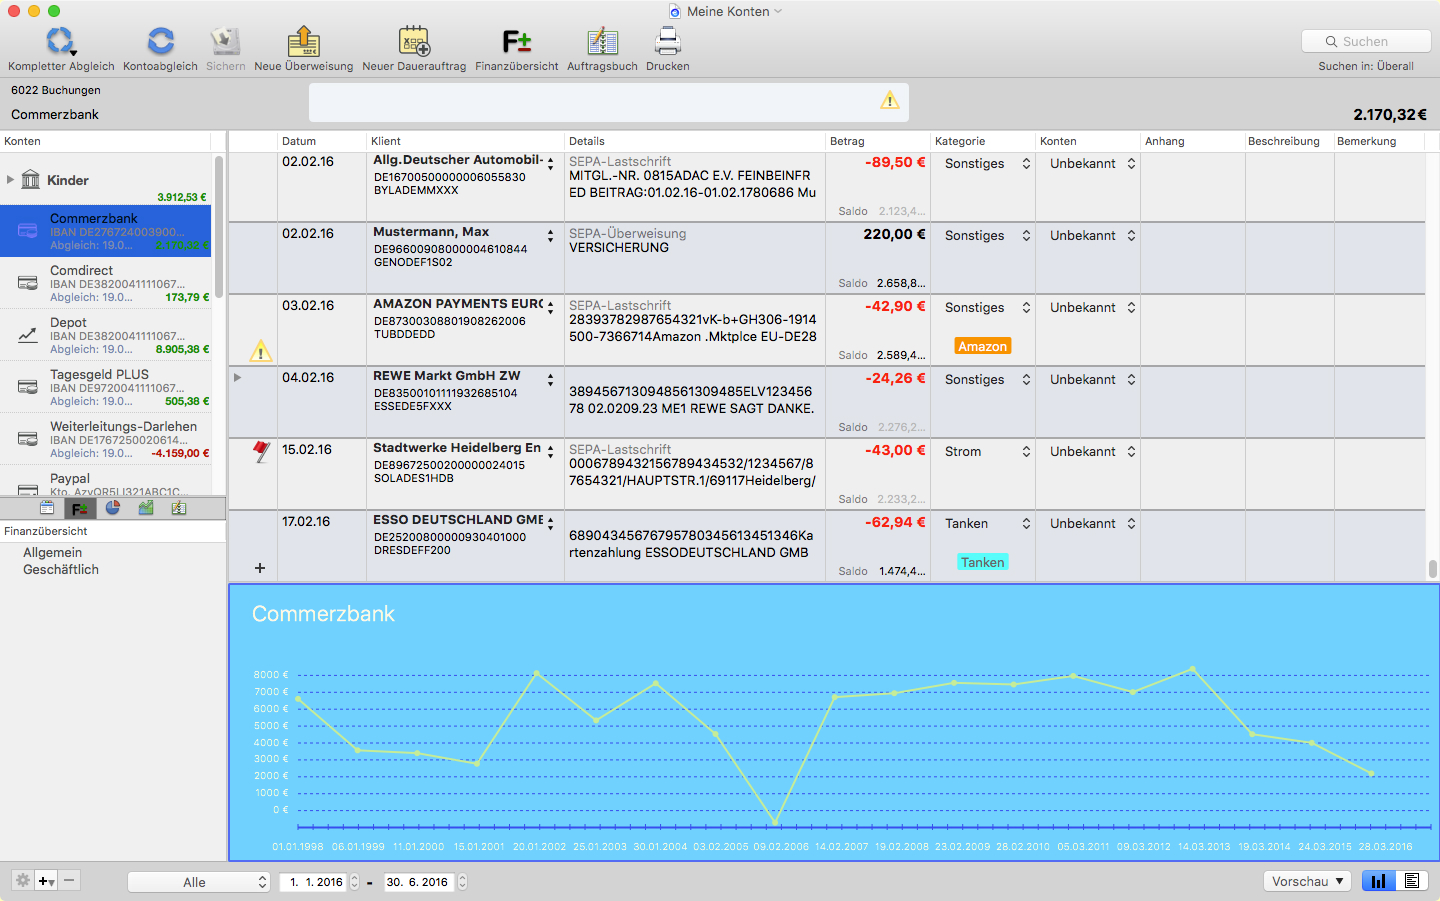Click in the Suchen search field
The width and height of the screenshot is (1440, 901).
coord(1366,41)
